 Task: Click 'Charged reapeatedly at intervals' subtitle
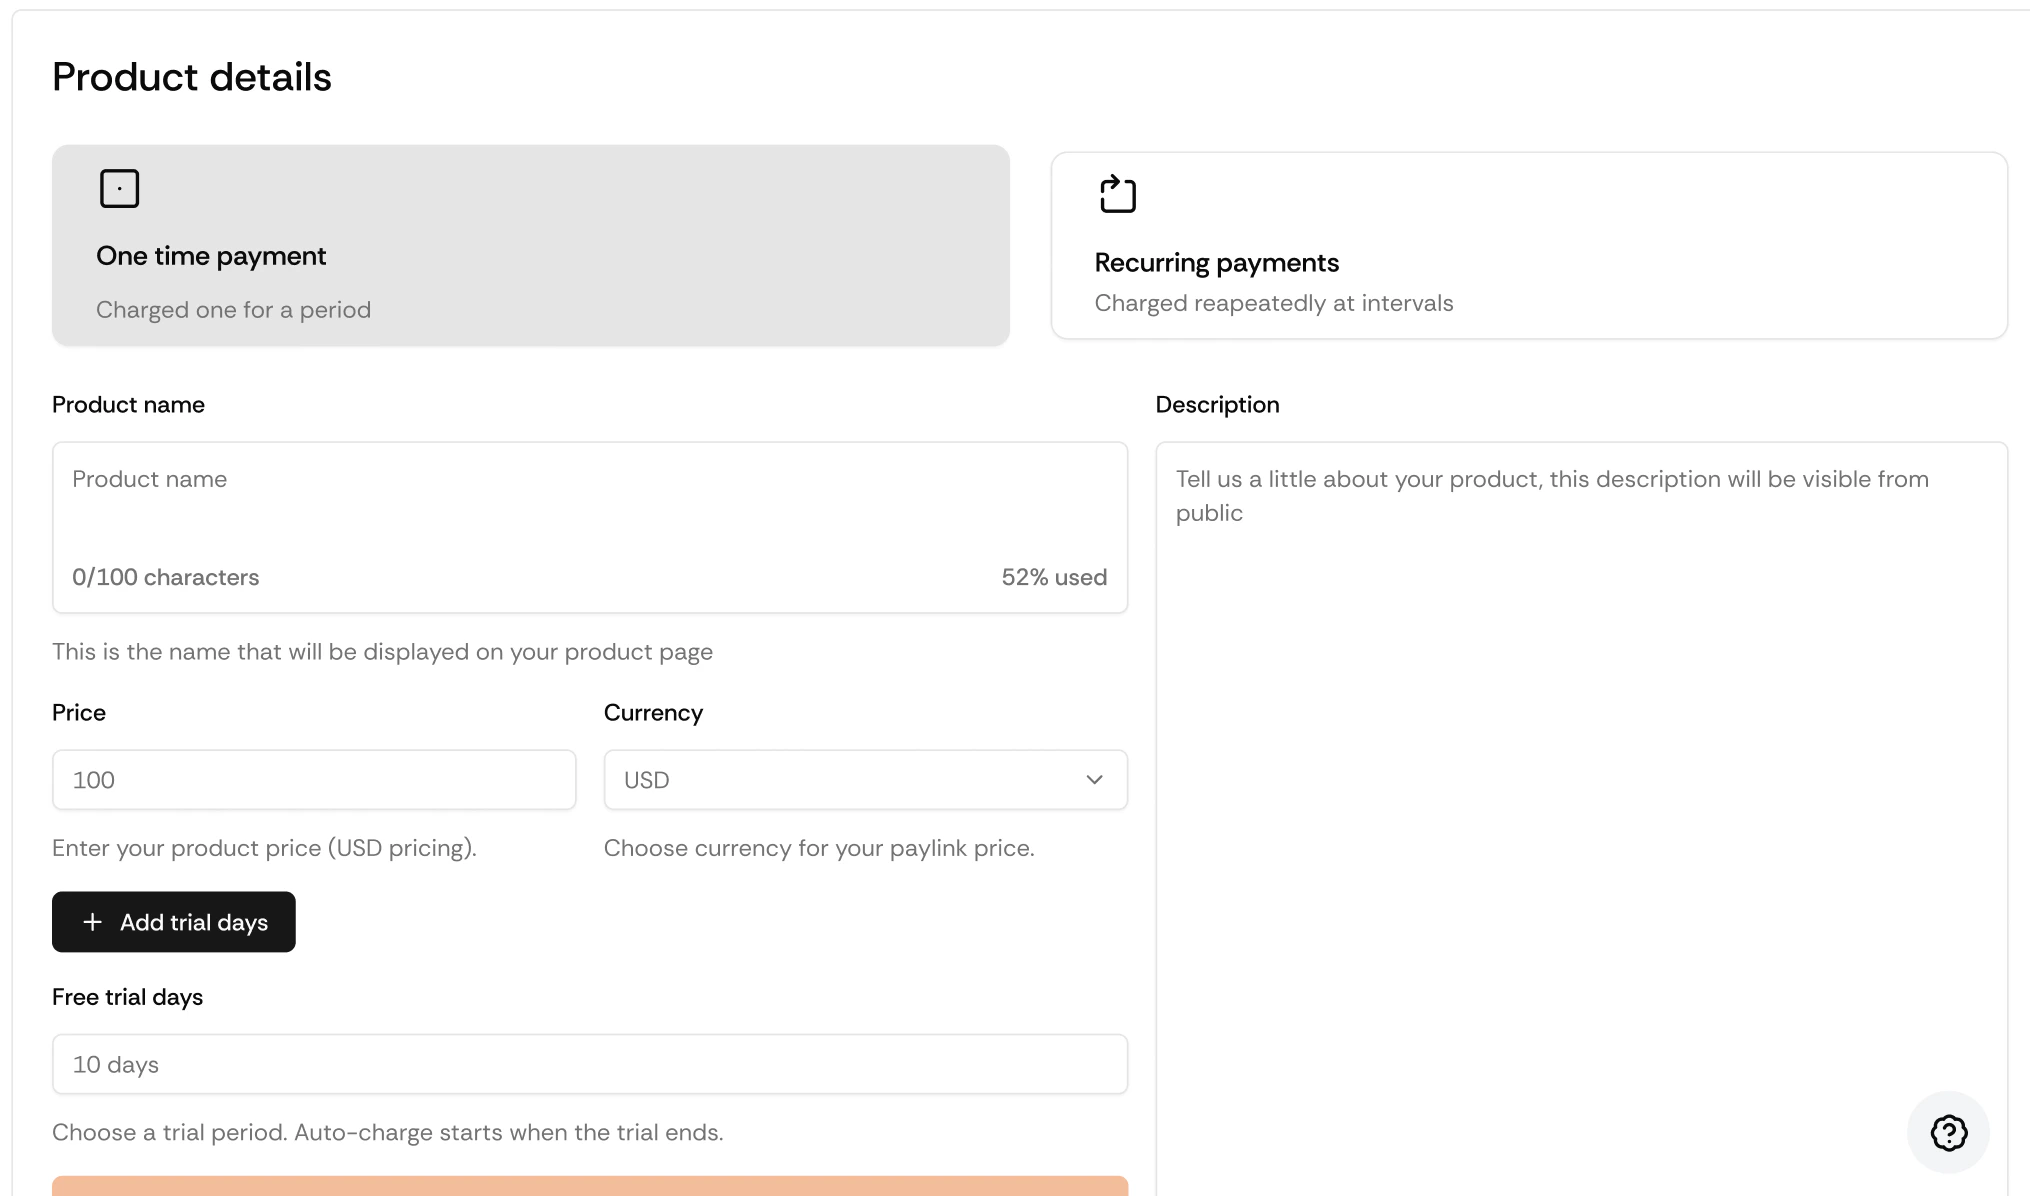[x=1273, y=303]
